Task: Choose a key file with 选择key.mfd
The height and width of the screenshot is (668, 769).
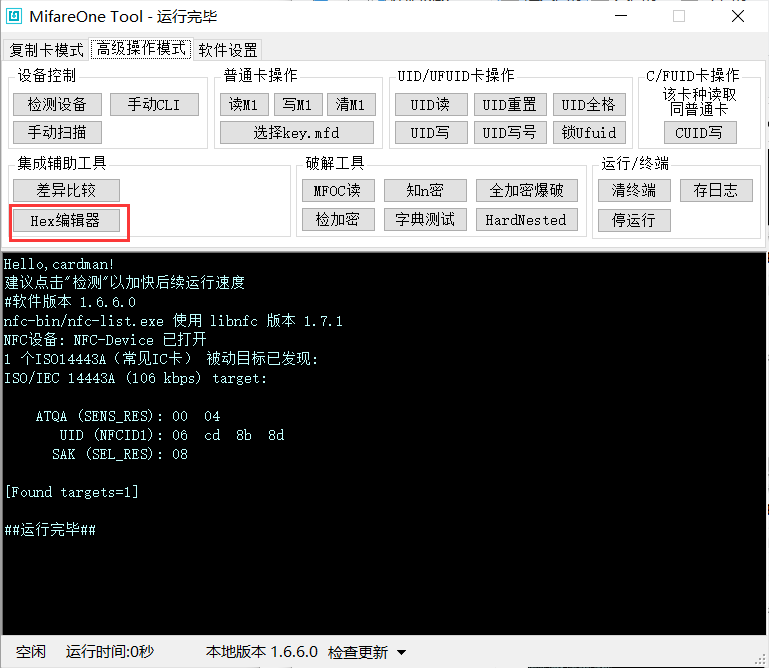Action: [x=296, y=132]
